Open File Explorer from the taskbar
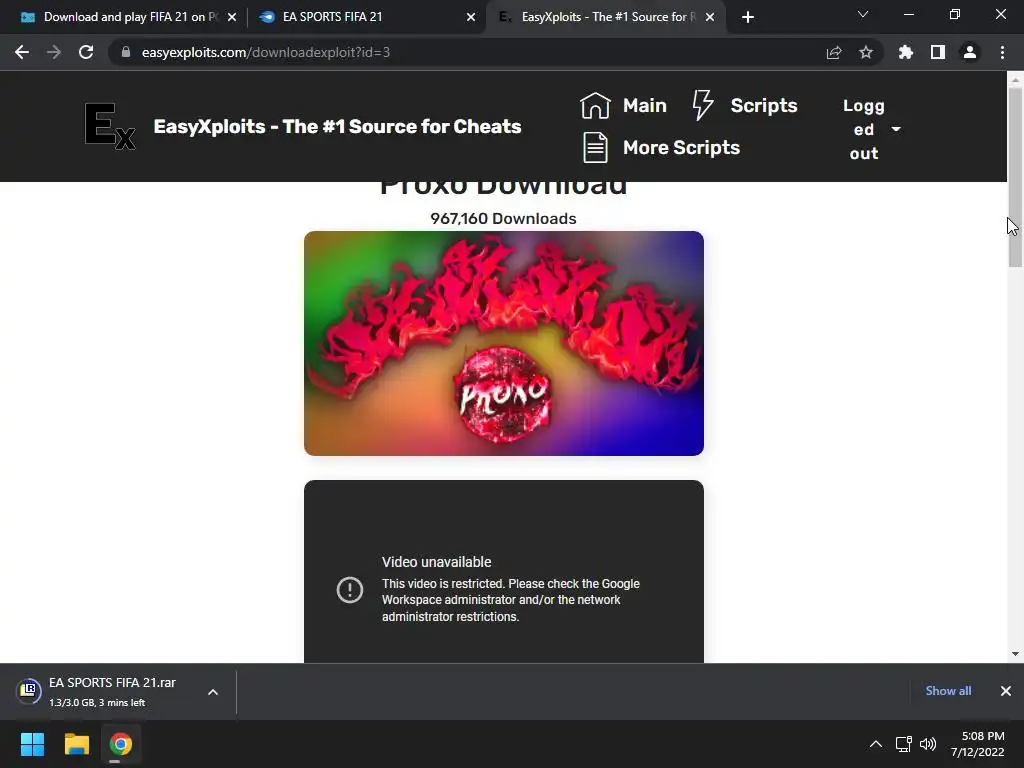 [76, 744]
